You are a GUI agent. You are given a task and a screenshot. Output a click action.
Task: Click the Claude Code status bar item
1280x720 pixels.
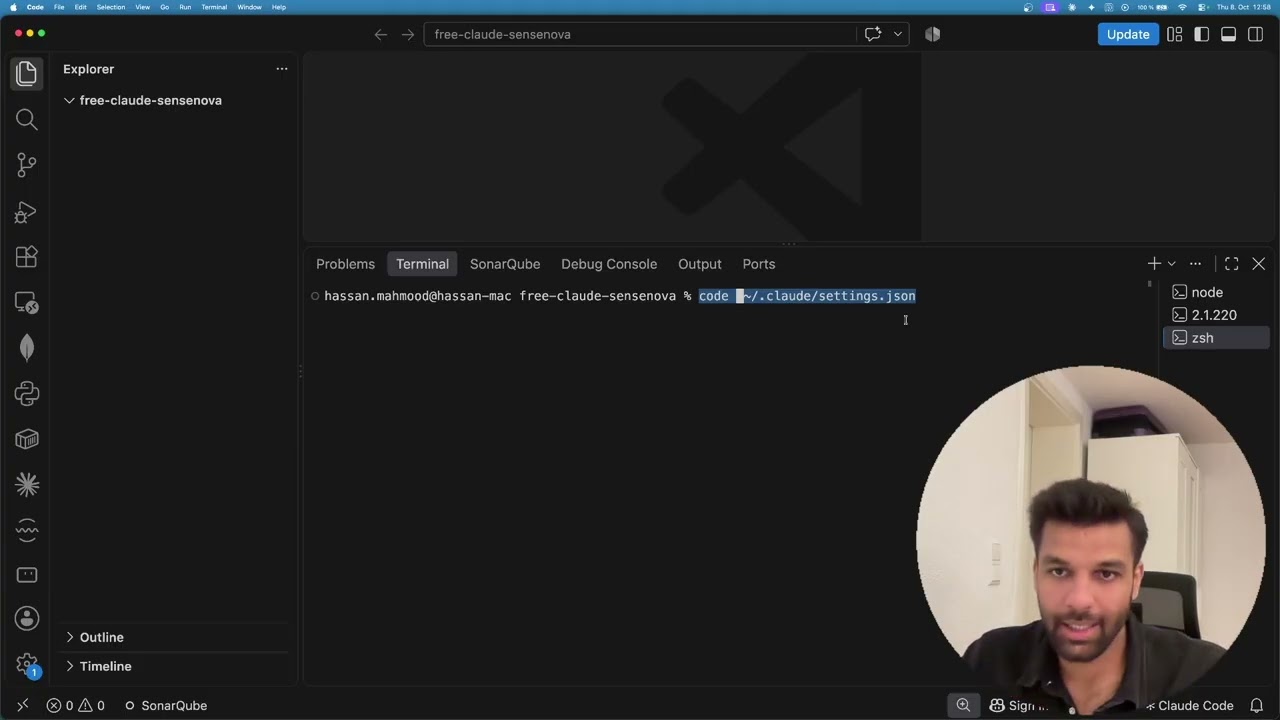[x=1189, y=705]
